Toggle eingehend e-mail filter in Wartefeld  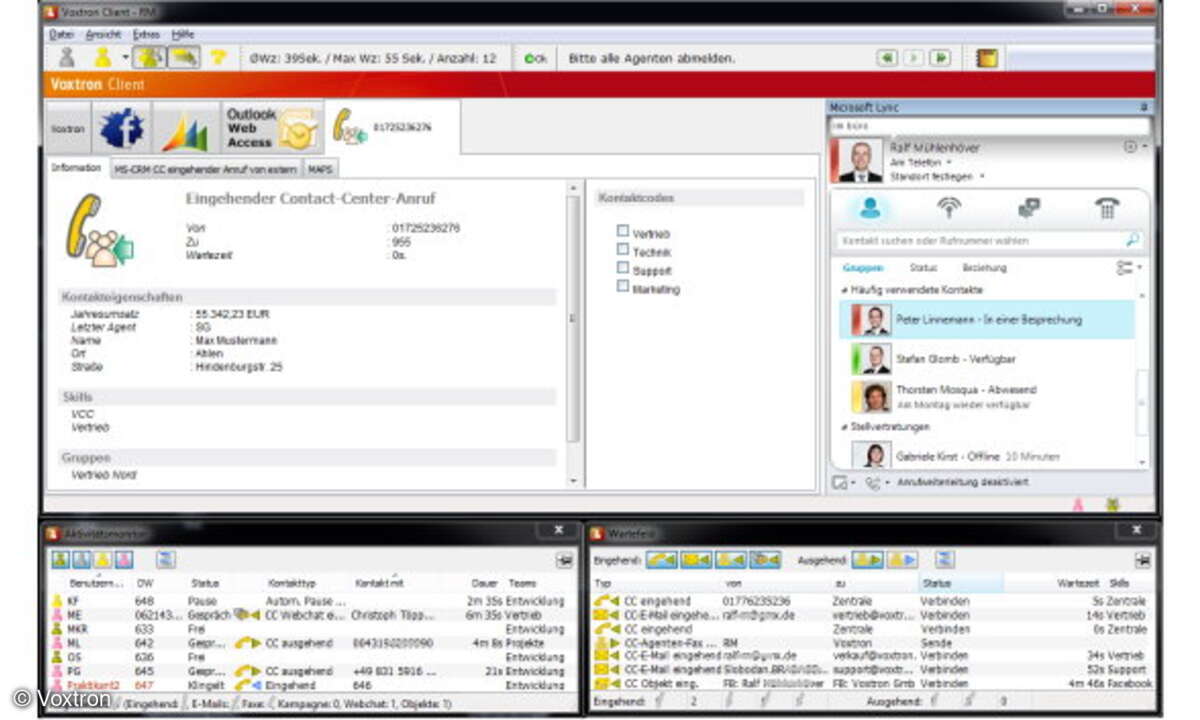coord(696,561)
